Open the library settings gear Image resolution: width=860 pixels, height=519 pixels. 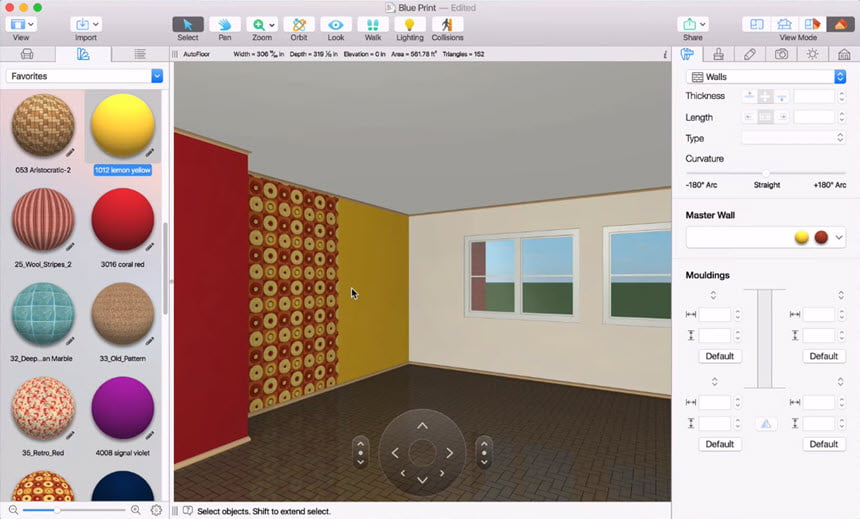coord(156,510)
